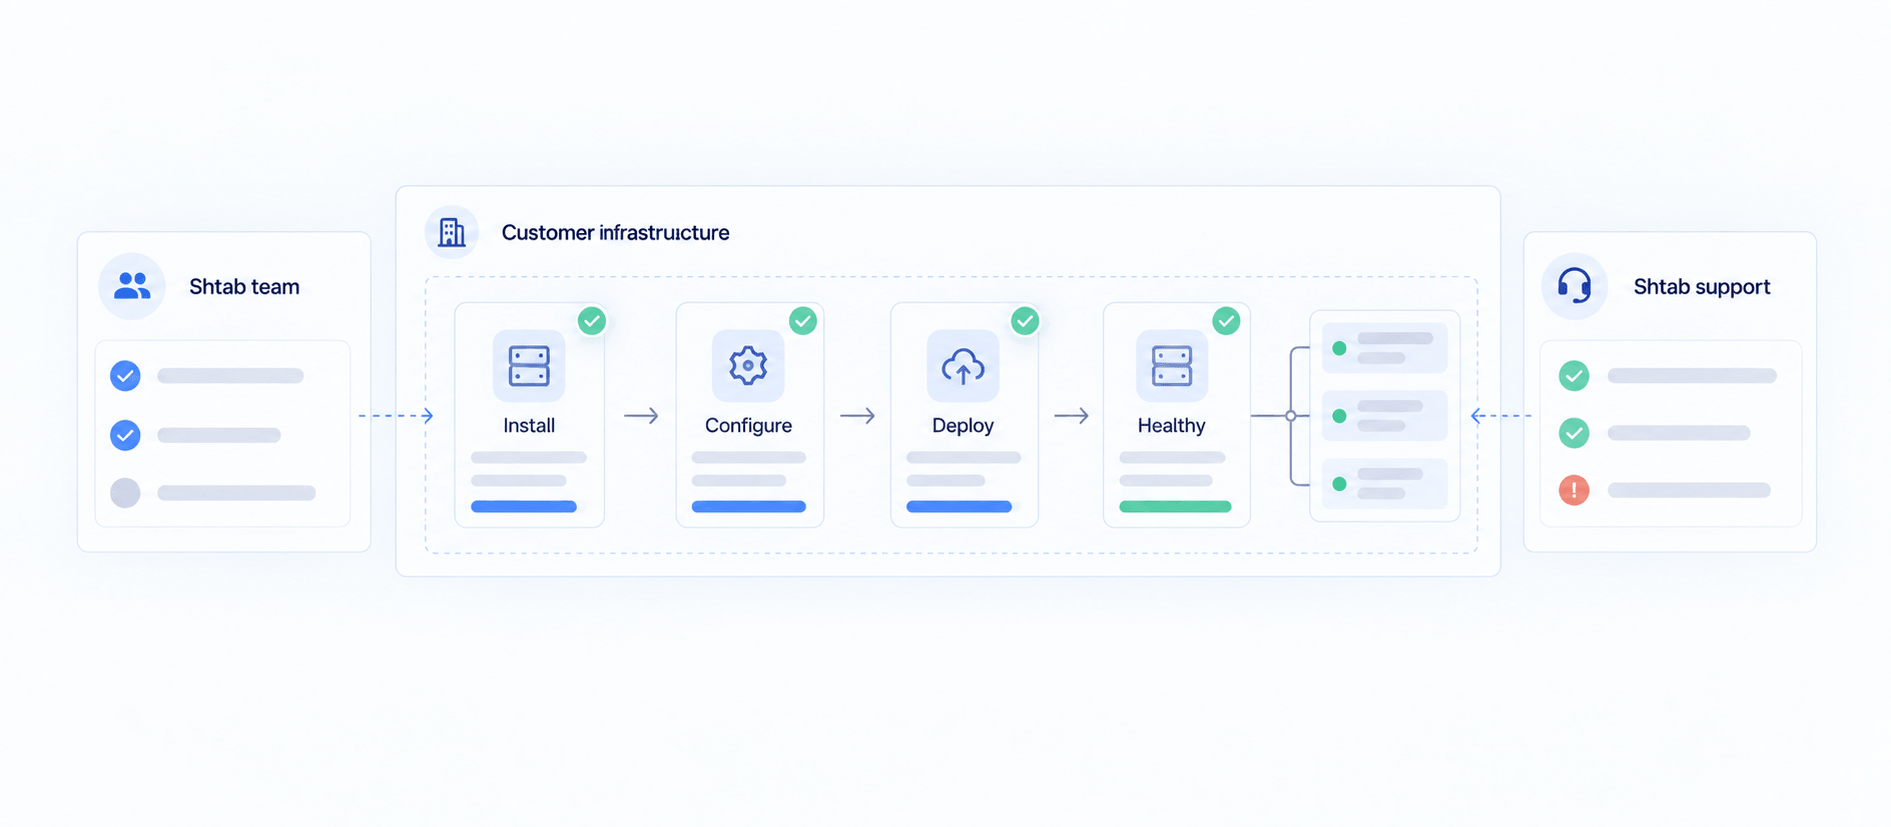Click the green check badge on Healthy card
This screenshot has width=1891, height=827.
(1226, 321)
